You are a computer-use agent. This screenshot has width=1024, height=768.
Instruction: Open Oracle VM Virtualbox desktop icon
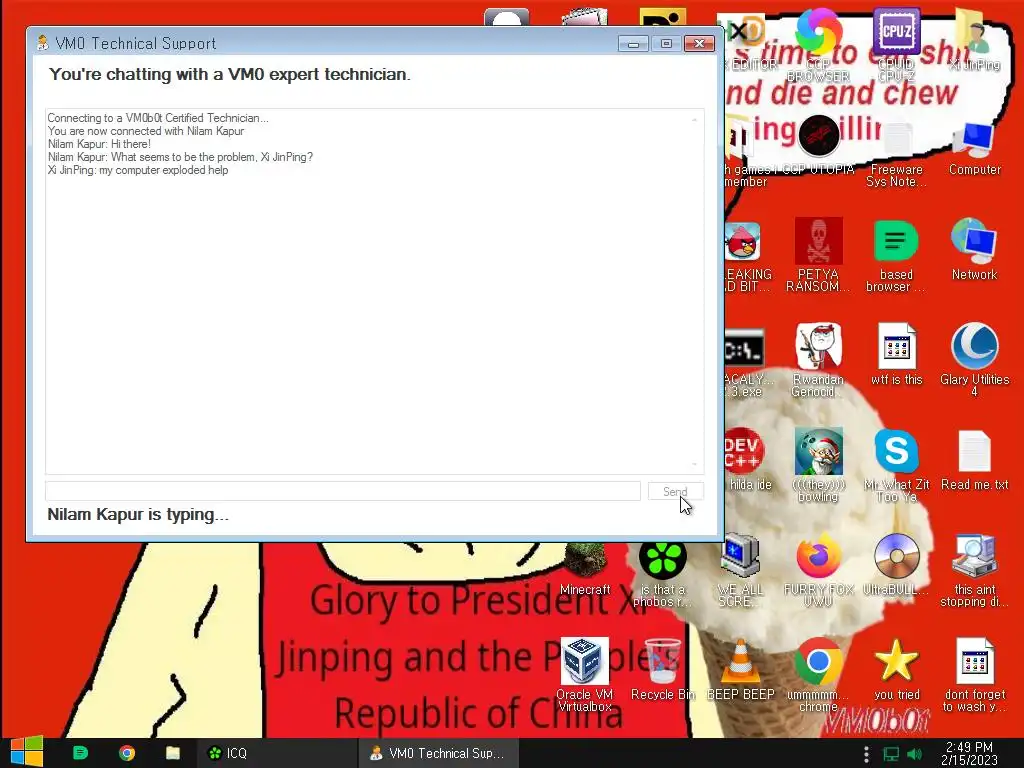(x=584, y=675)
